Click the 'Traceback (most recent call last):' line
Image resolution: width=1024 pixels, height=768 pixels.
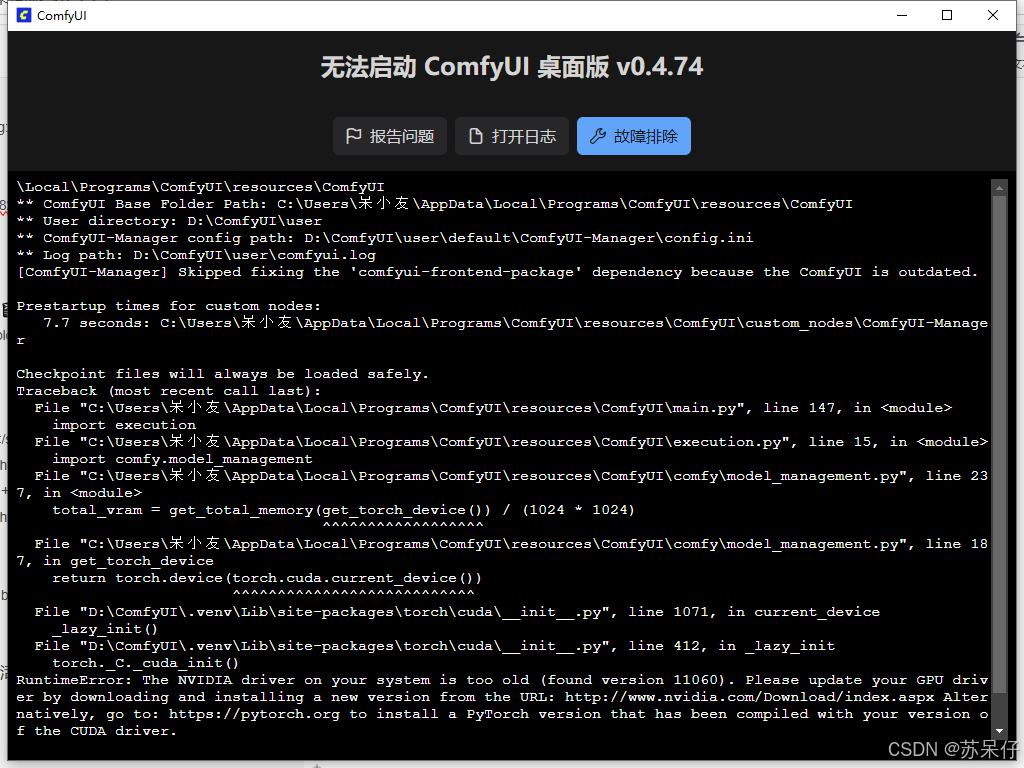click(x=168, y=391)
